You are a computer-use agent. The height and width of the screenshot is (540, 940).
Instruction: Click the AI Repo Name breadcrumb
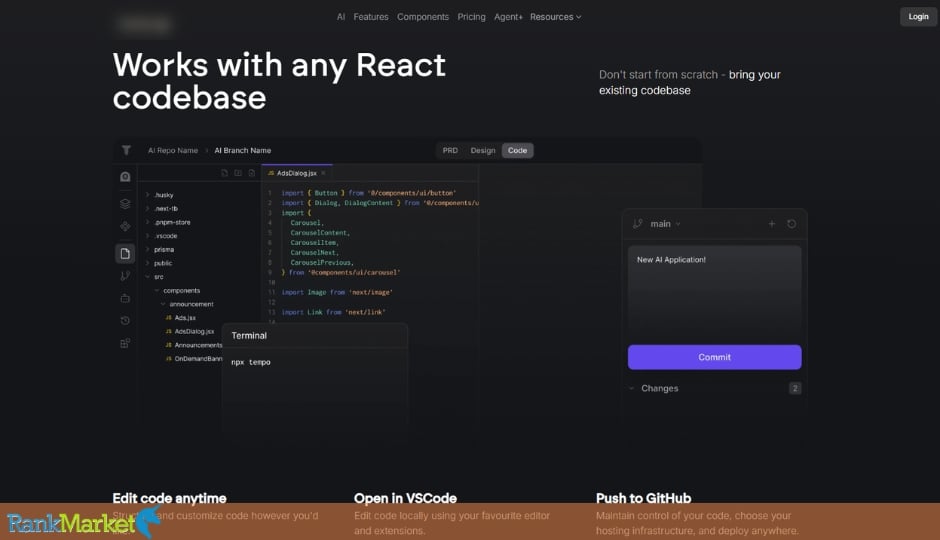pos(173,150)
